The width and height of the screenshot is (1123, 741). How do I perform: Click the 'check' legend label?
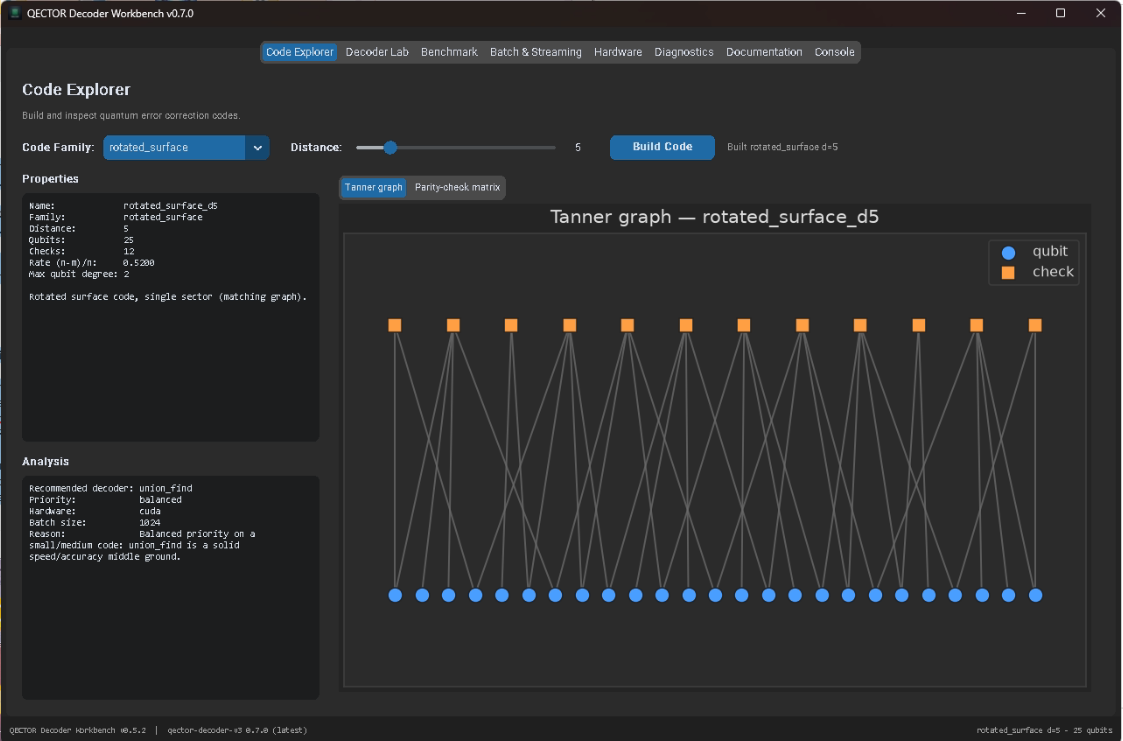[x=1053, y=272]
